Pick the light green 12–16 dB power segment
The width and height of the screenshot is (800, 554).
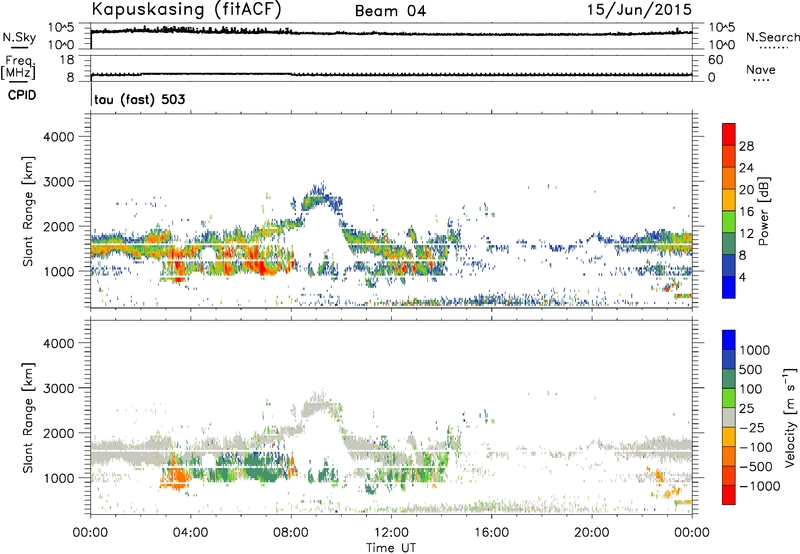click(729, 222)
